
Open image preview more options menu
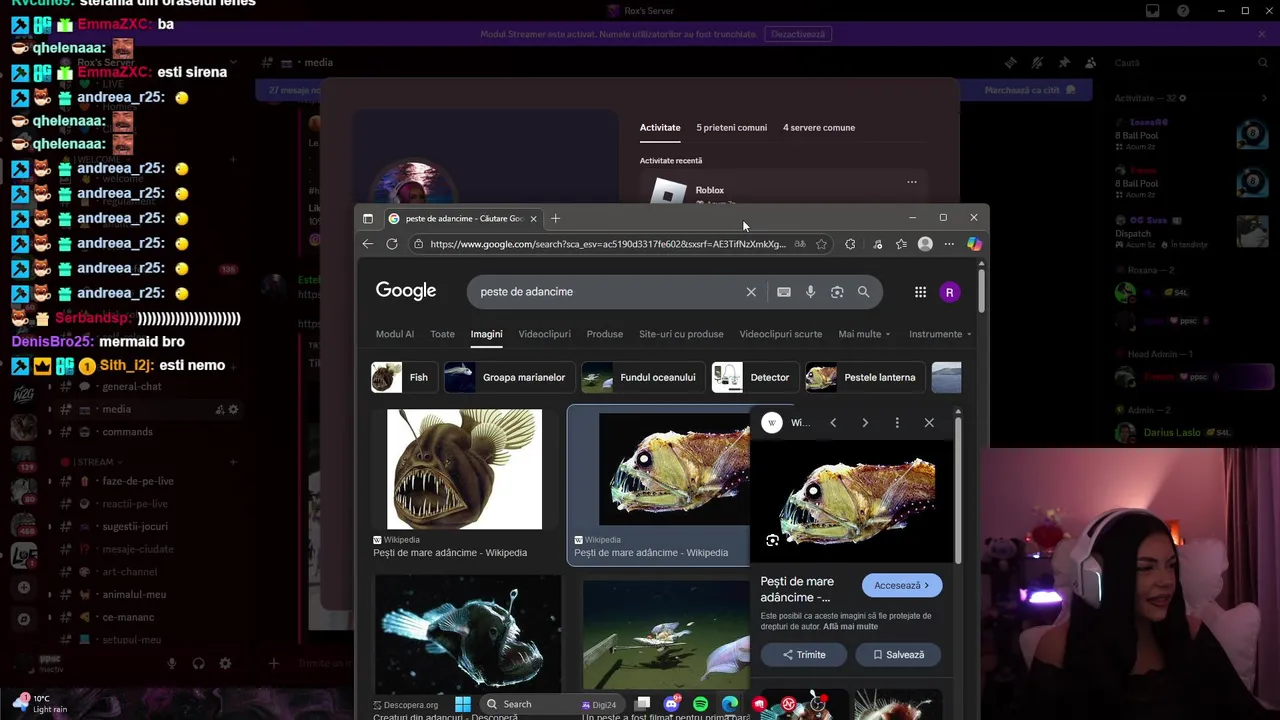[897, 423]
